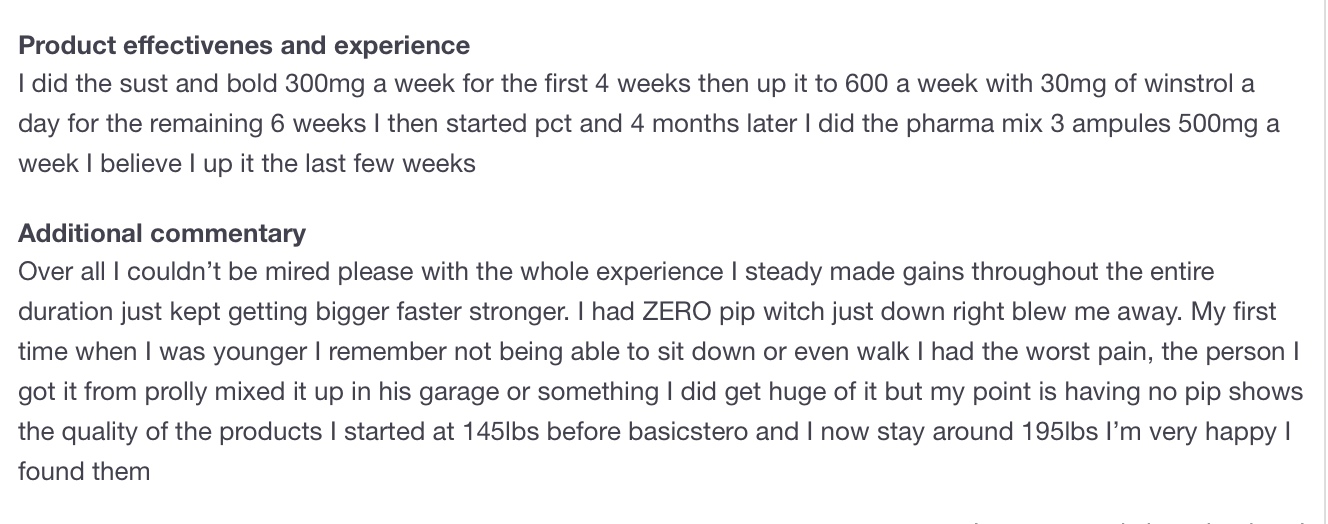Click the word 'ZERO' in the commentary
The height and width of the screenshot is (524, 1328).
point(679,311)
